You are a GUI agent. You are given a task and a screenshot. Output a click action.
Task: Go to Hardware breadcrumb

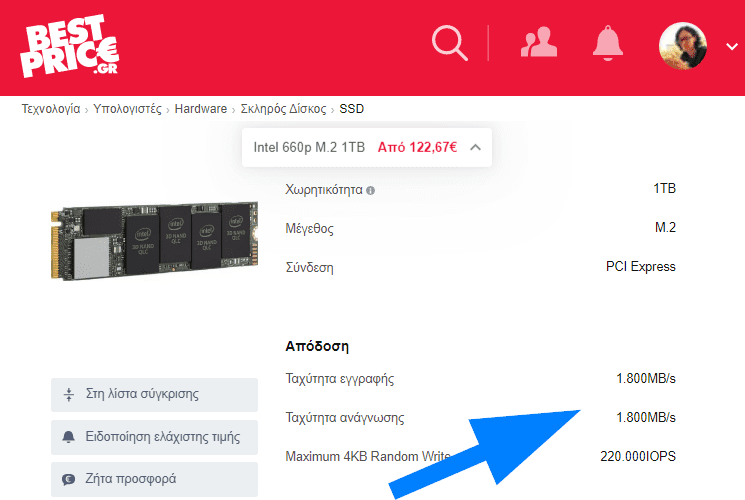(x=201, y=109)
